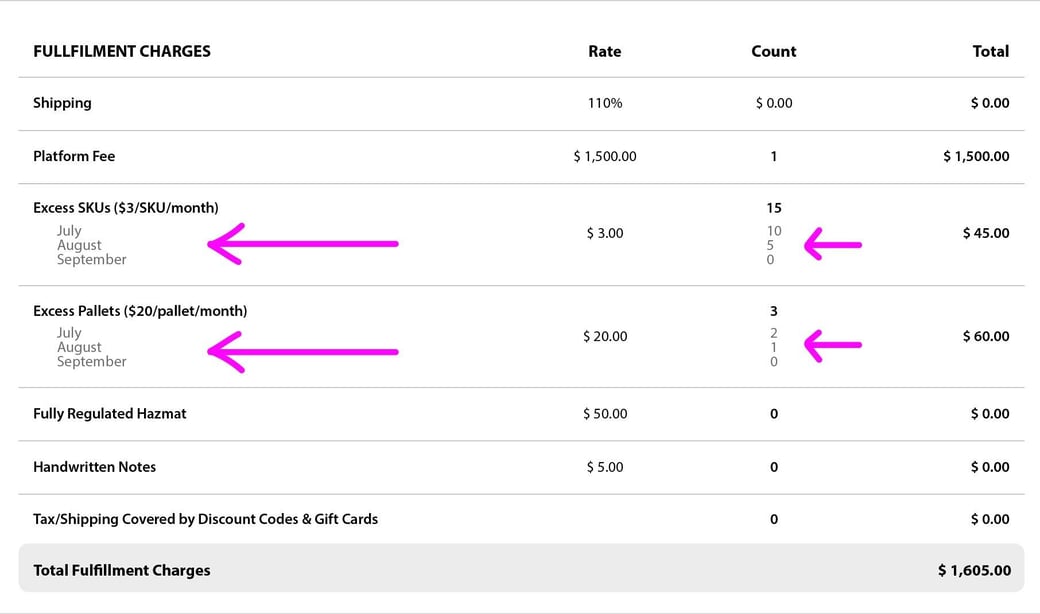Image resolution: width=1040 pixels, height=614 pixels.
Task: Click the Platform Fee label
Action: tap(74, 156)
